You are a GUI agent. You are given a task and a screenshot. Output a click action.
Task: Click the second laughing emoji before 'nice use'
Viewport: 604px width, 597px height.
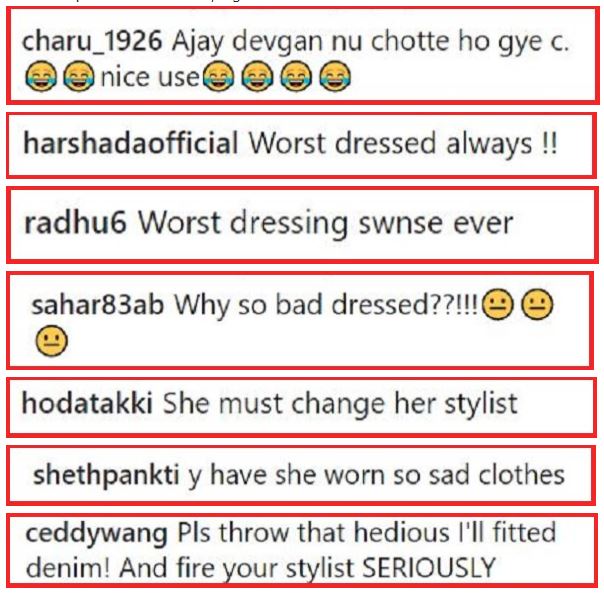pyautogui.click(x=79, y=76)
